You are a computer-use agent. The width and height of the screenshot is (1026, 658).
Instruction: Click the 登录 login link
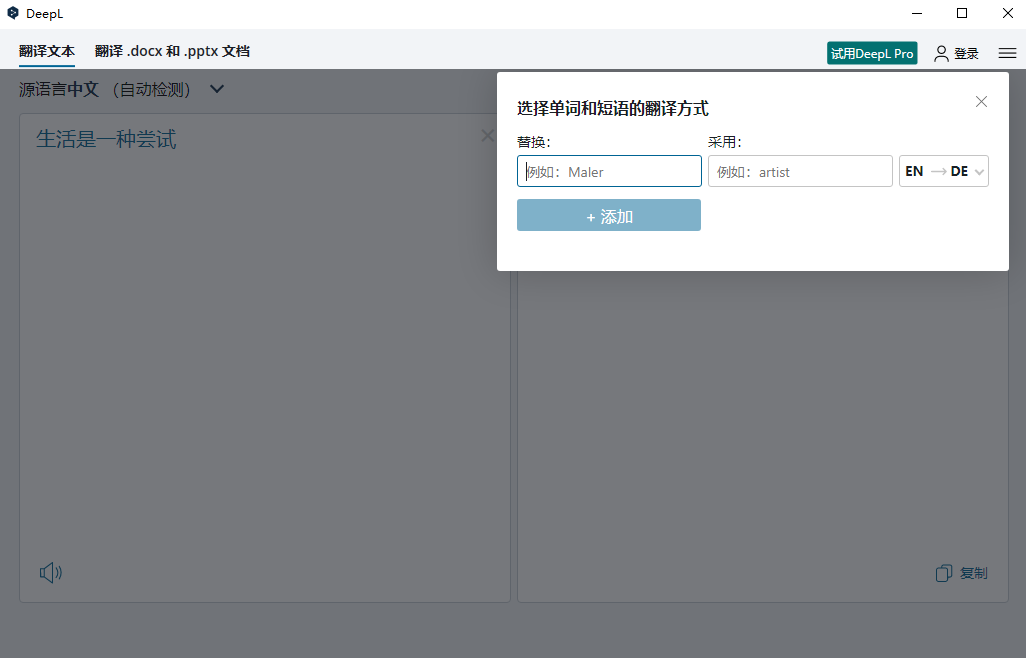966,54
